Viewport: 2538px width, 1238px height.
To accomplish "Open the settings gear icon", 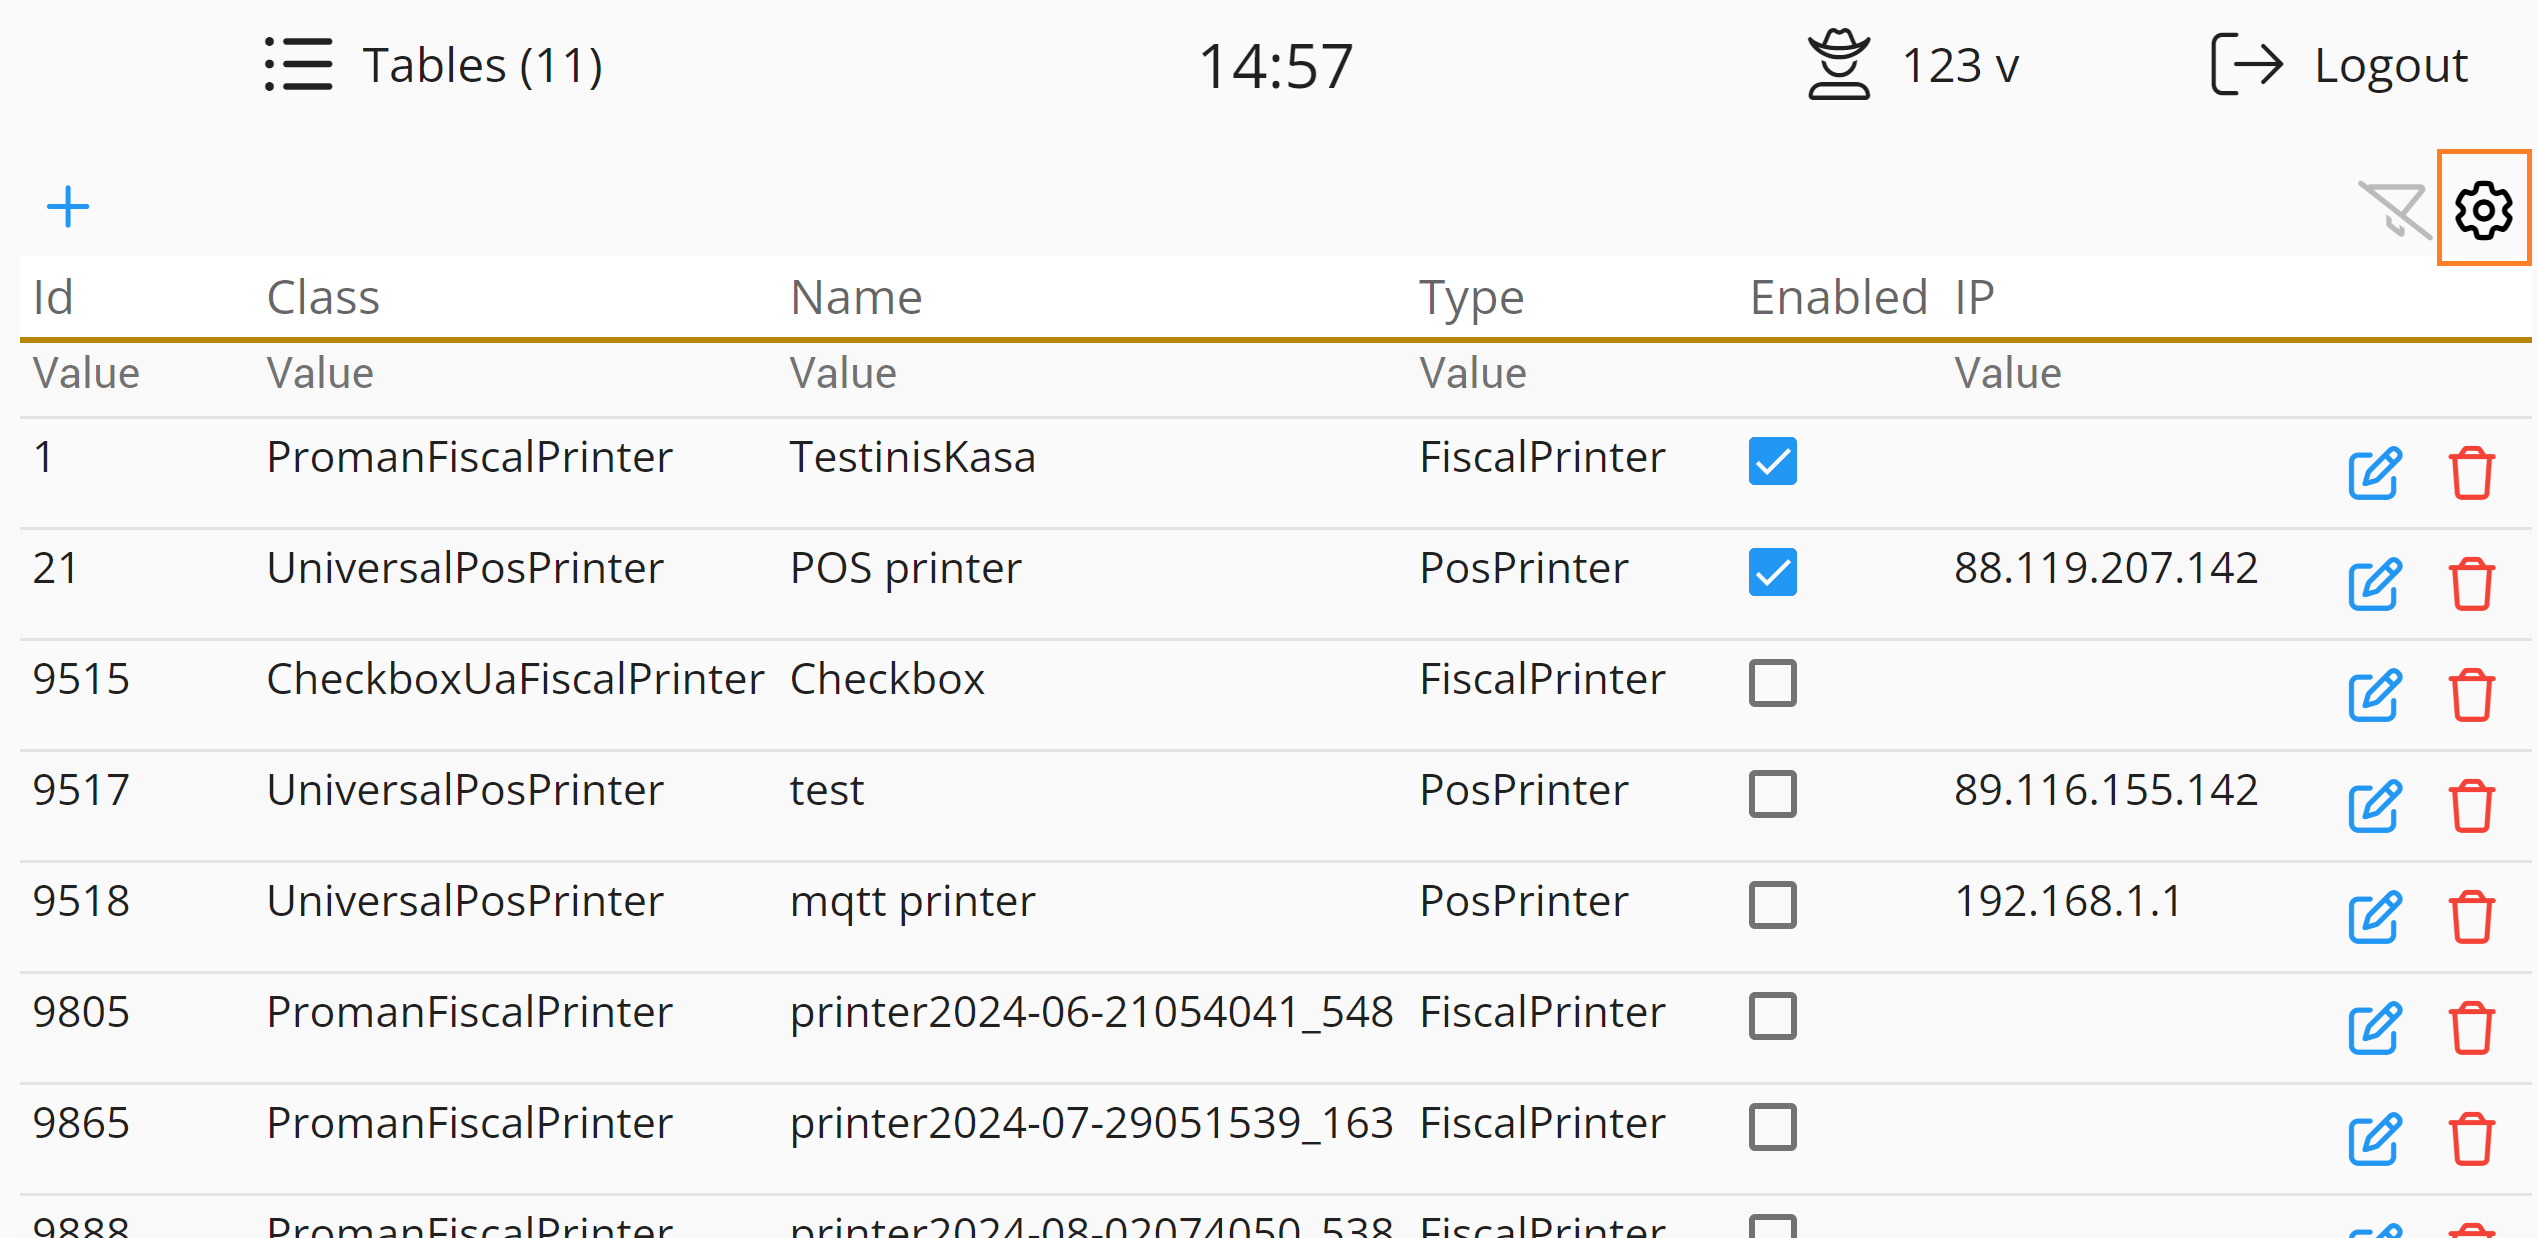I will pos(2483,209).
